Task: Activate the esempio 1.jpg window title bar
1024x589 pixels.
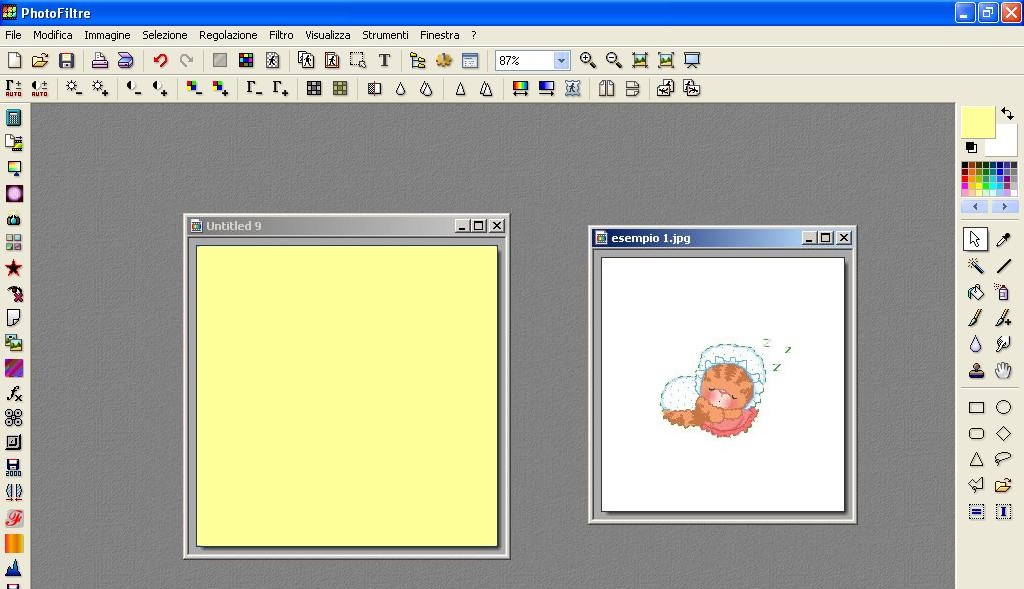Action: tap(700, 238)
